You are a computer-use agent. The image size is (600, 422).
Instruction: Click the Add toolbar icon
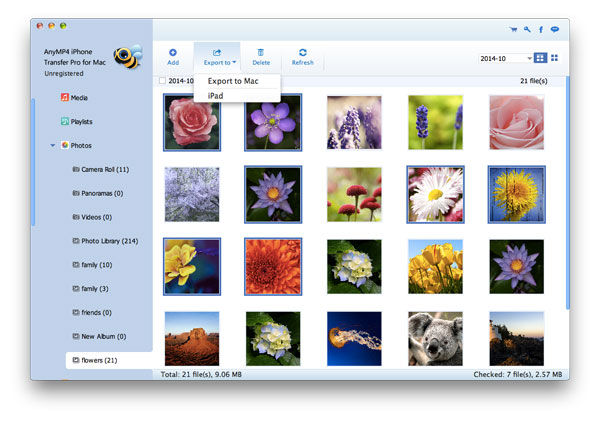173,55
